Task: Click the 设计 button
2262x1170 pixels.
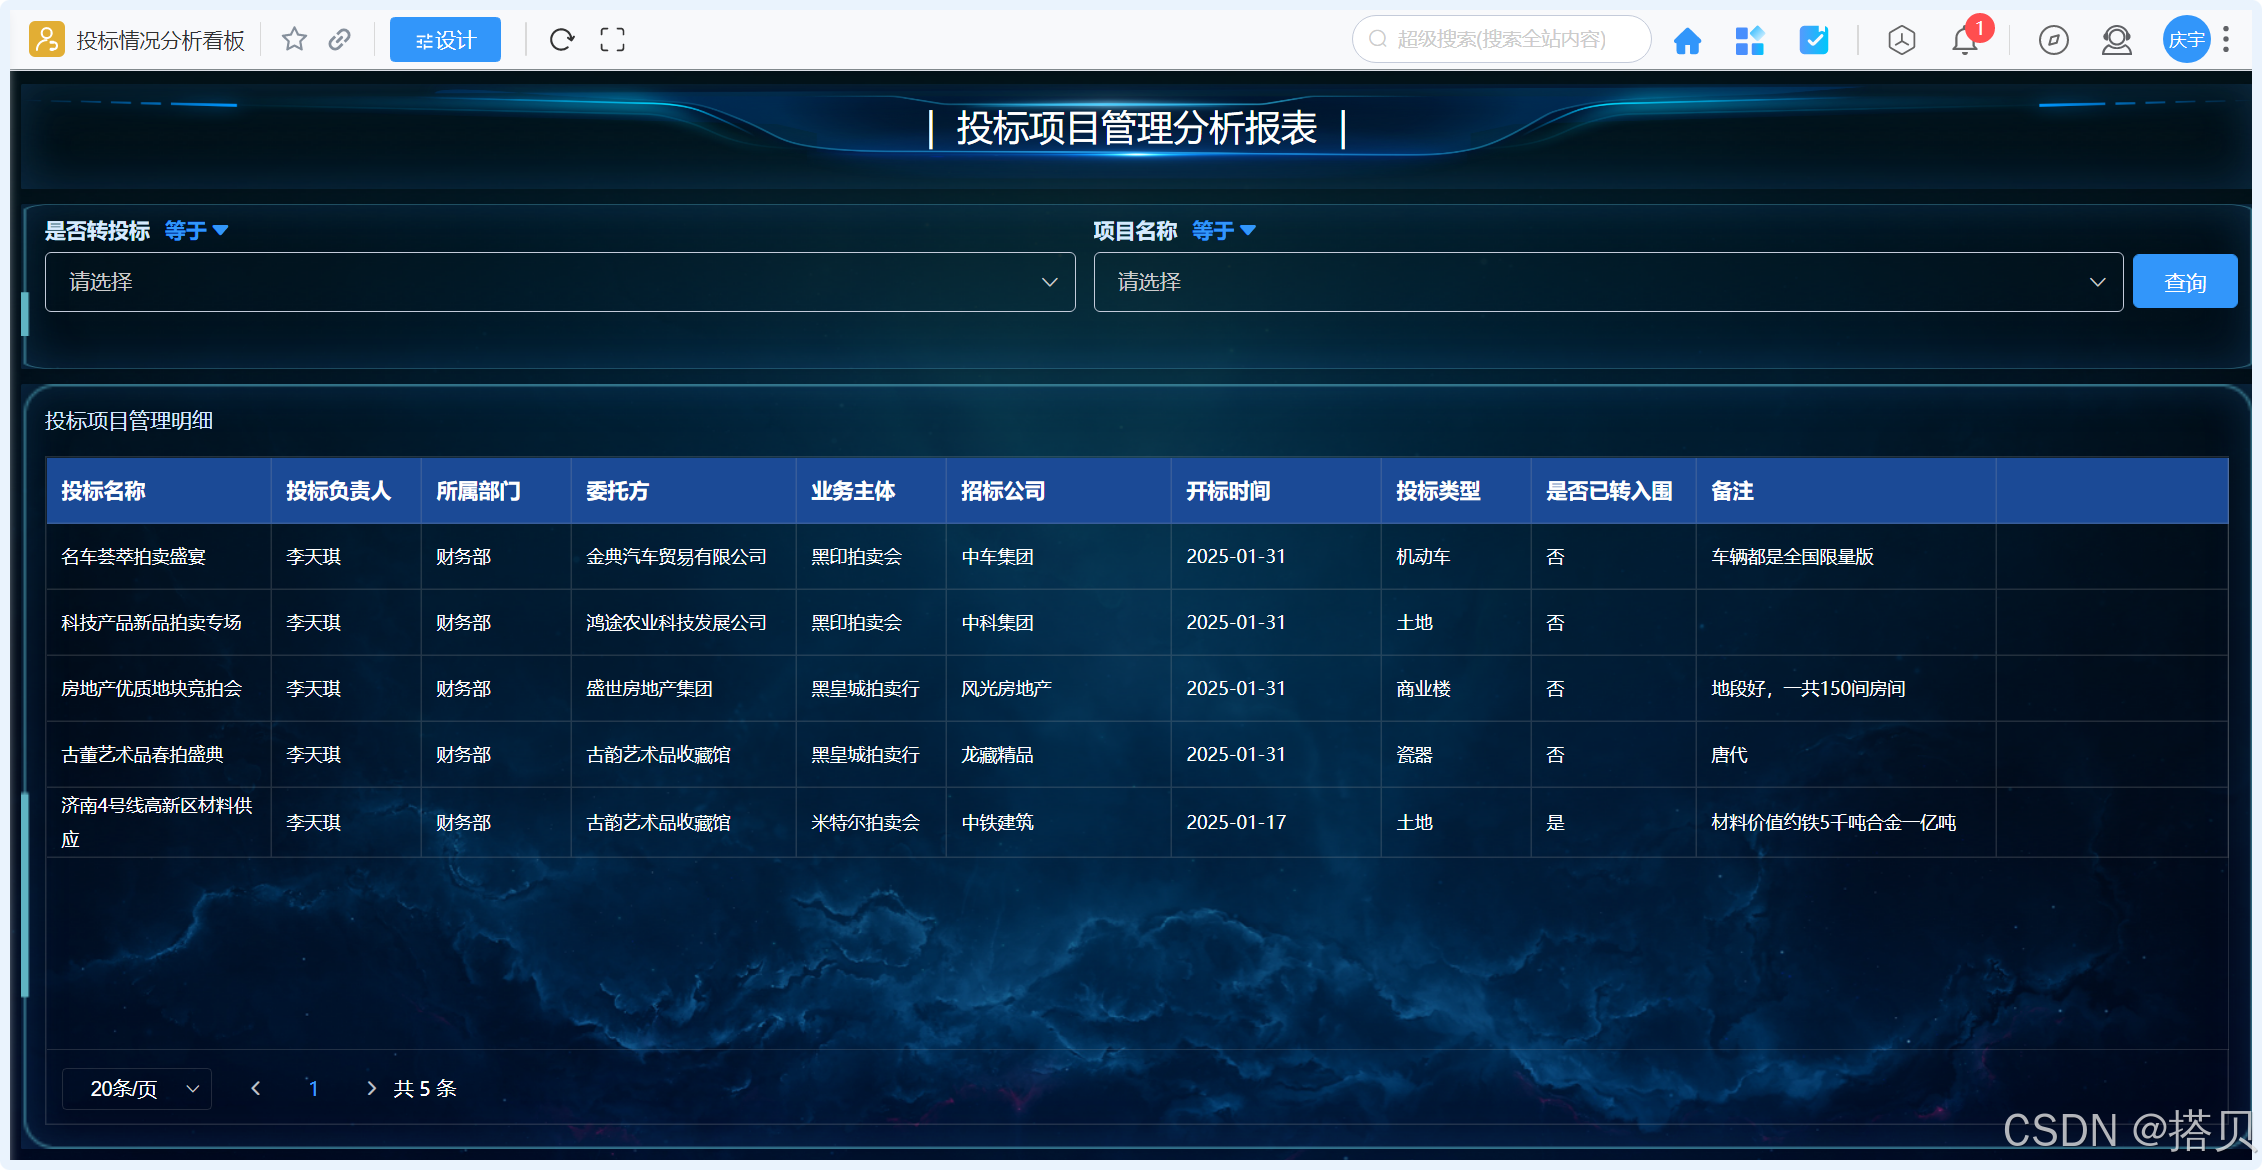Action: click(x=445, y=40)
